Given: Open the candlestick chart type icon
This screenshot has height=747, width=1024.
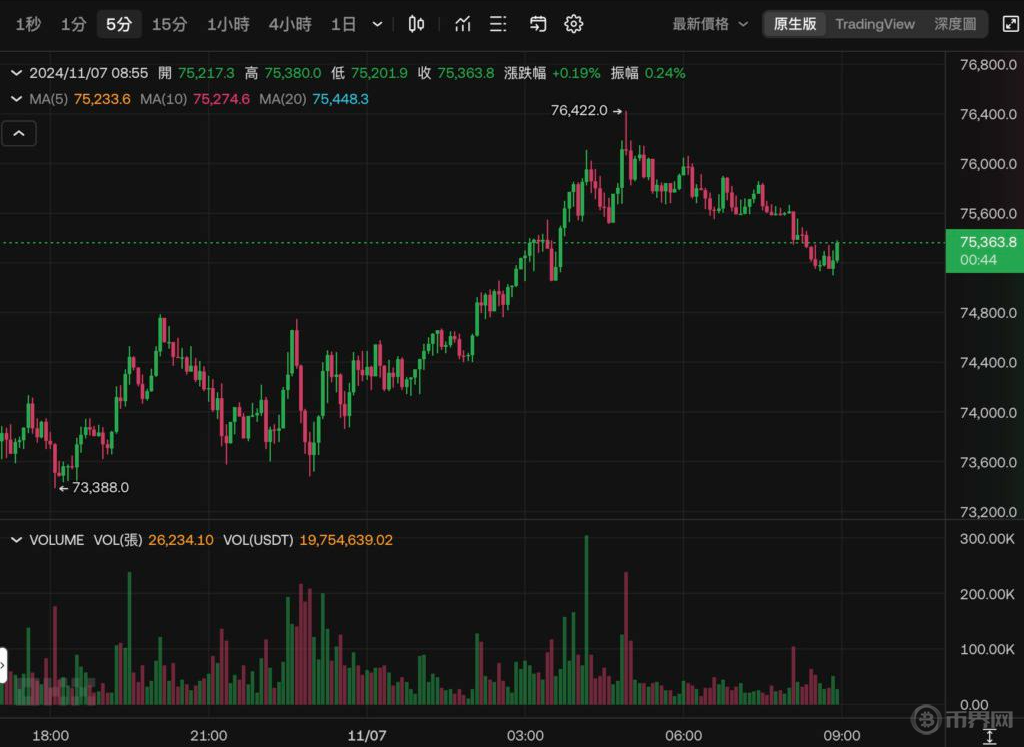Looking at the screenshot, I should tap(417, 24).
